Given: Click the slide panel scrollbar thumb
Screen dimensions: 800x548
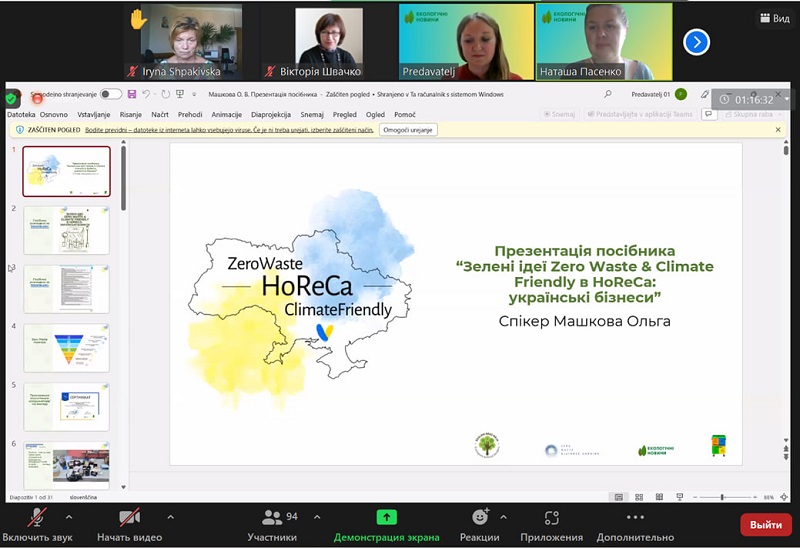Looking at the screenshot, I should tap(123, 179).
